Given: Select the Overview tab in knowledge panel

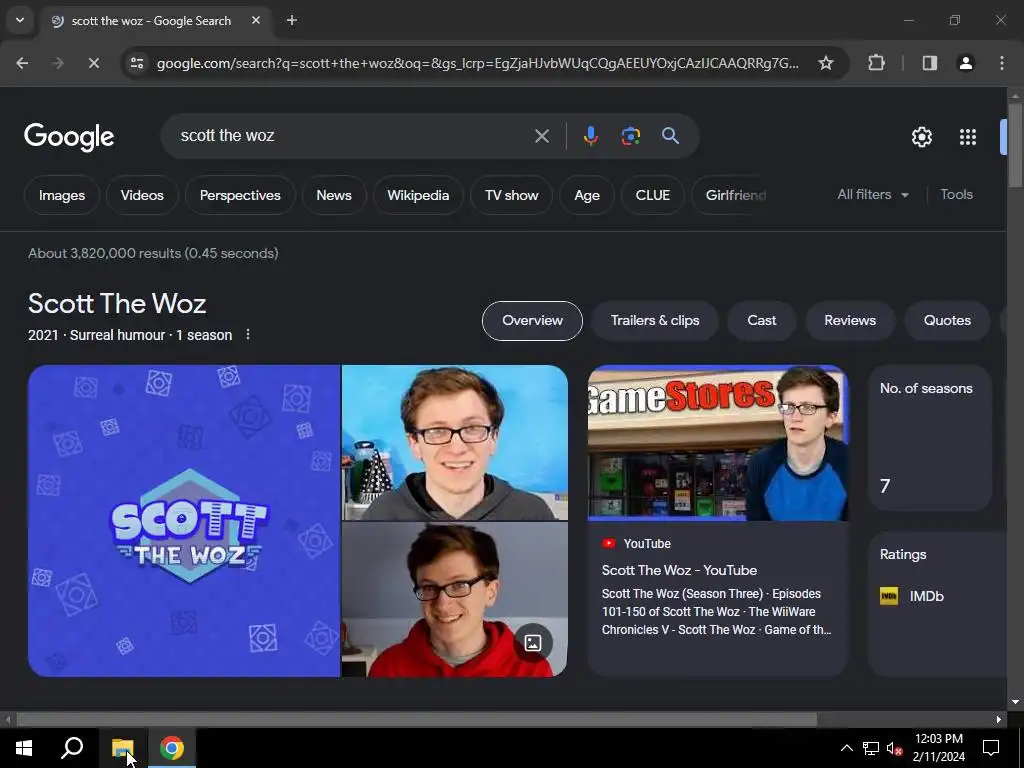Looking at the screenshot, I should click(x=532, y=321).
